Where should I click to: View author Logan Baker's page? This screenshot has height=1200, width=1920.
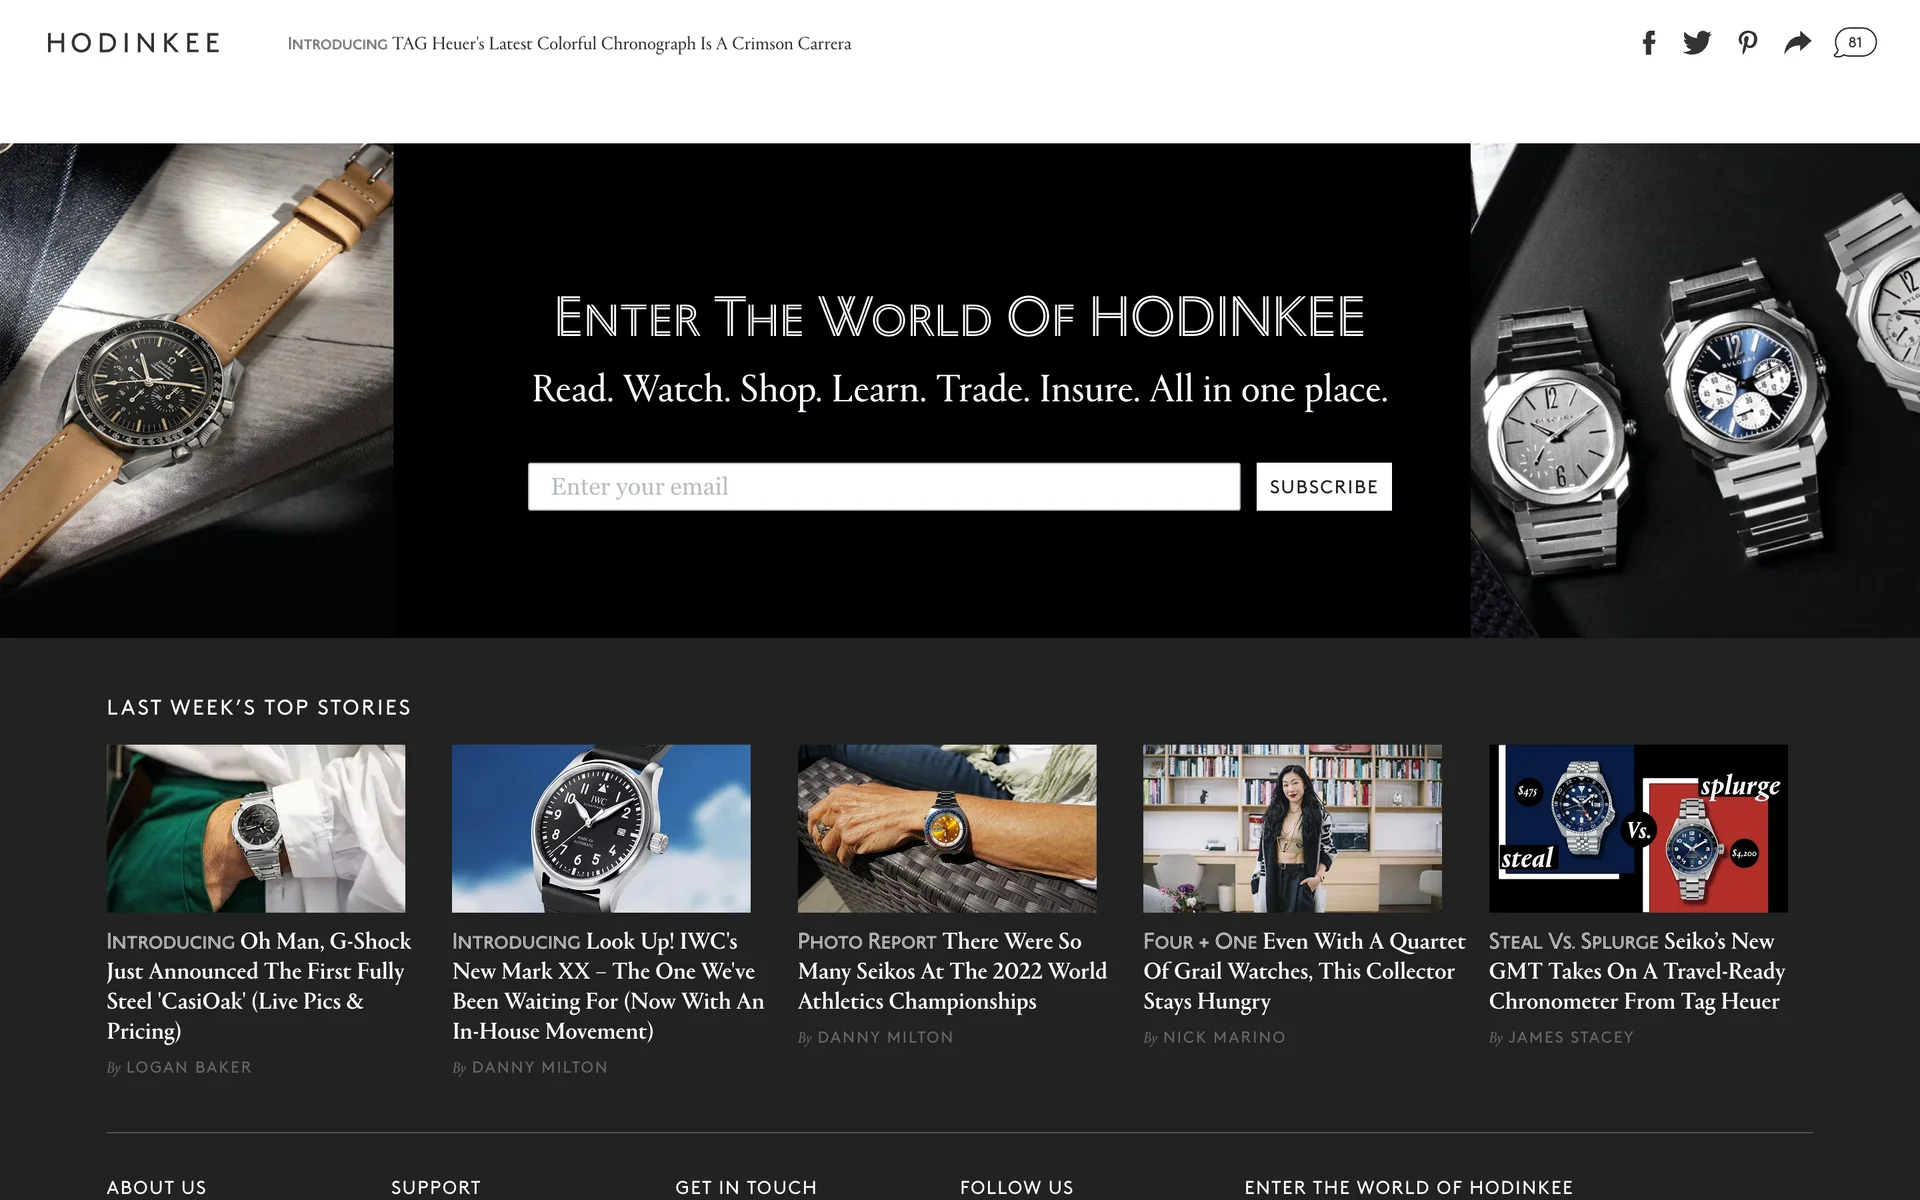[x=188, y=1067]
